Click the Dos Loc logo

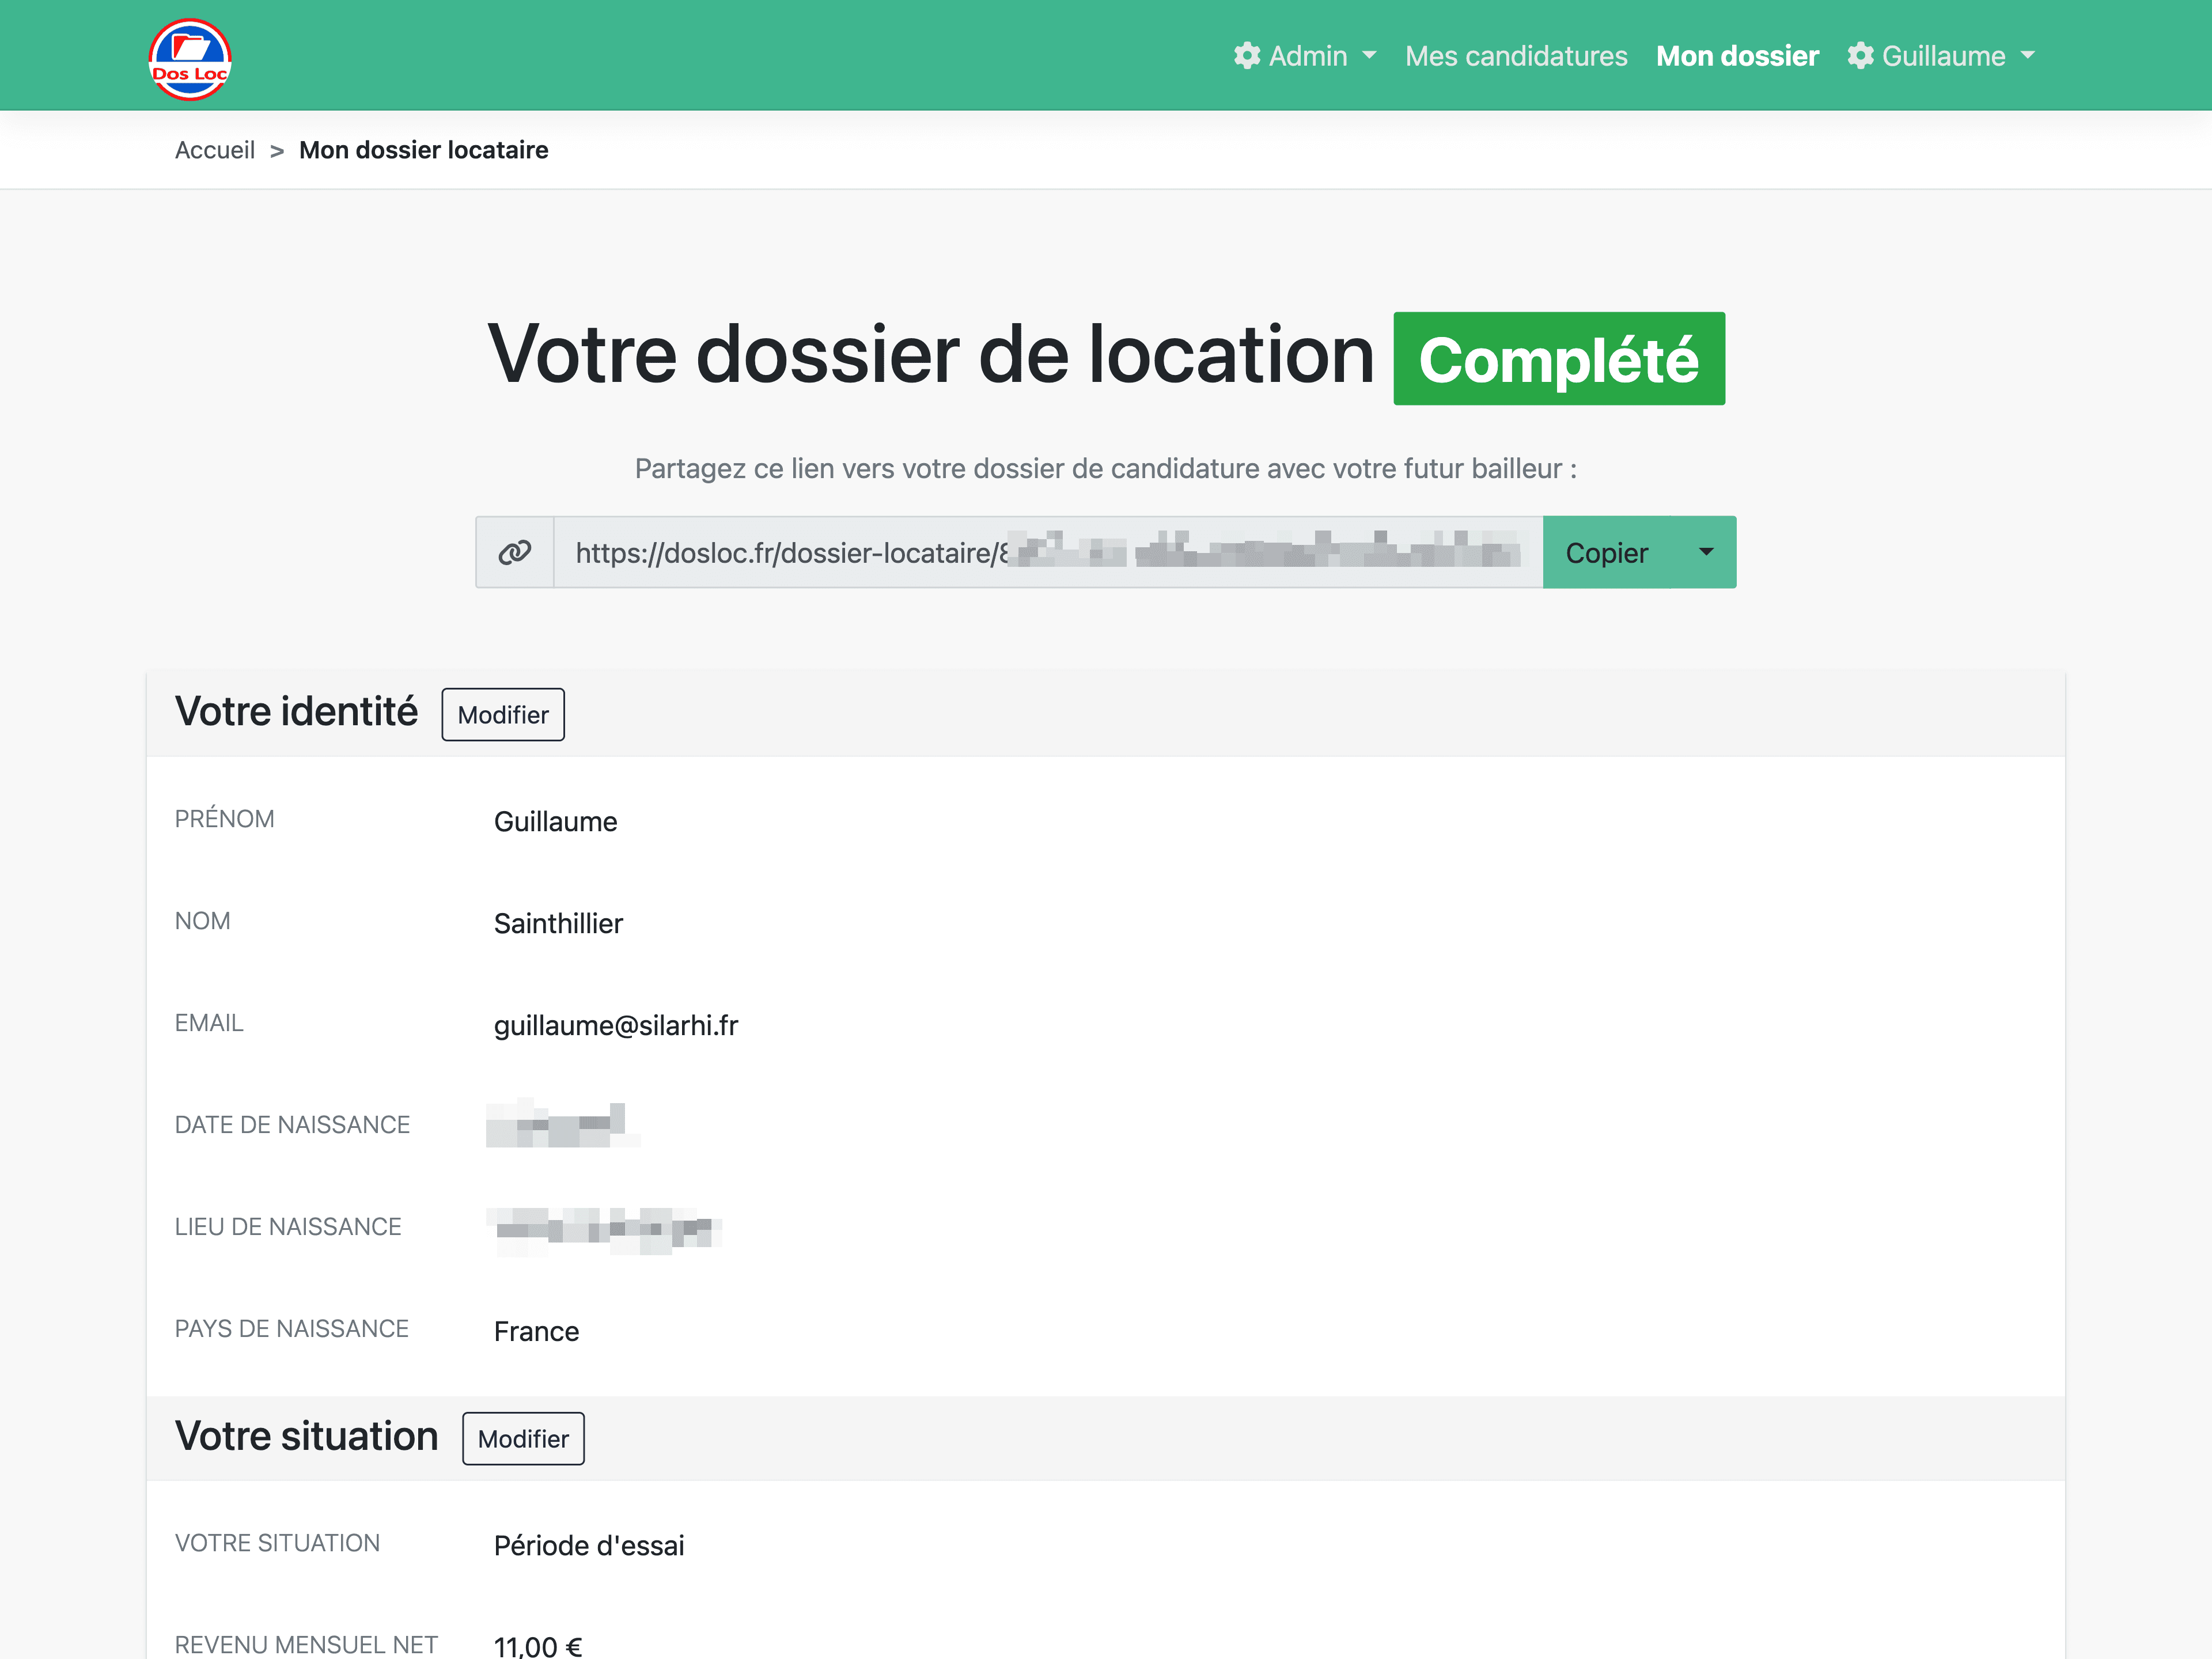190,57
